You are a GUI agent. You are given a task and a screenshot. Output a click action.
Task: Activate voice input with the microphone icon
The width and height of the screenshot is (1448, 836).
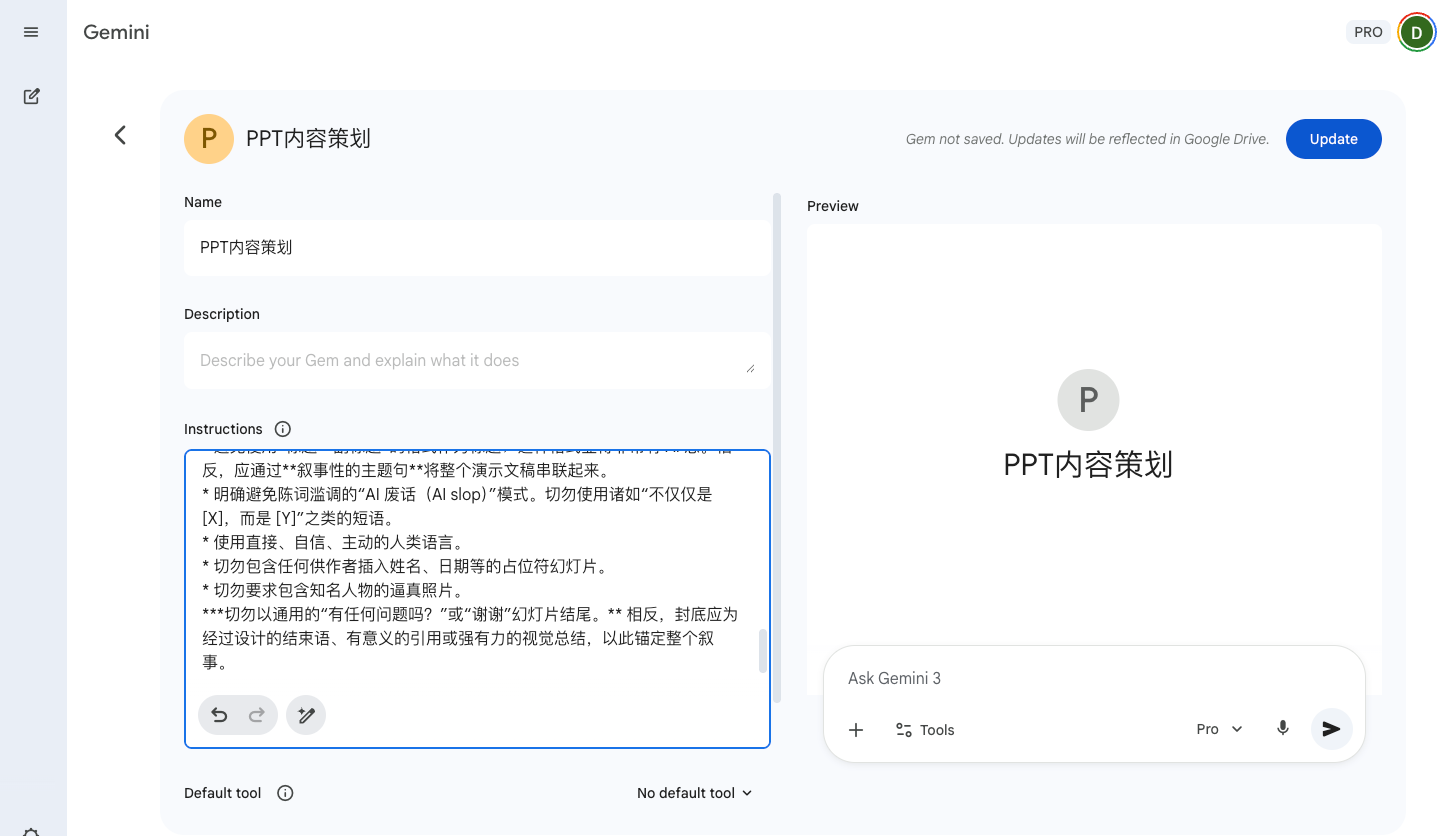(1283, 728)
